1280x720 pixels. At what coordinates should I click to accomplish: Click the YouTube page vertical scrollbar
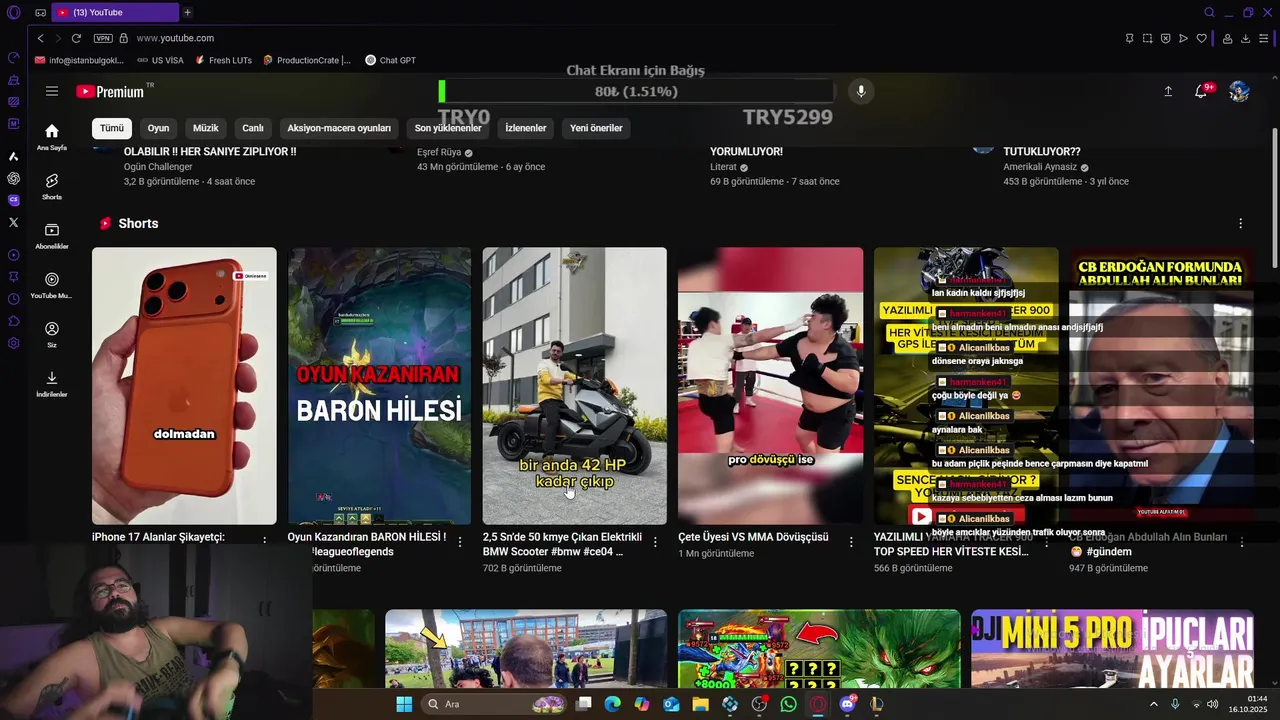click(x=1274, y=200)
